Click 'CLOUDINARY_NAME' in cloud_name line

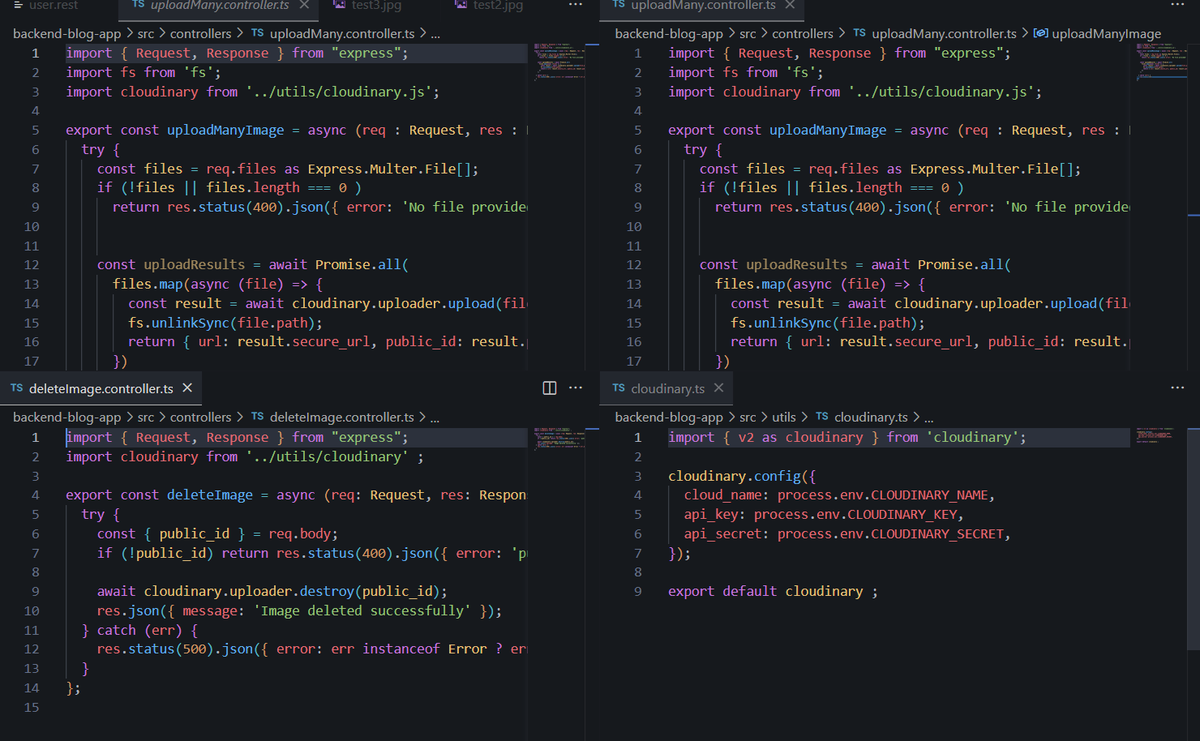point(929,495)
